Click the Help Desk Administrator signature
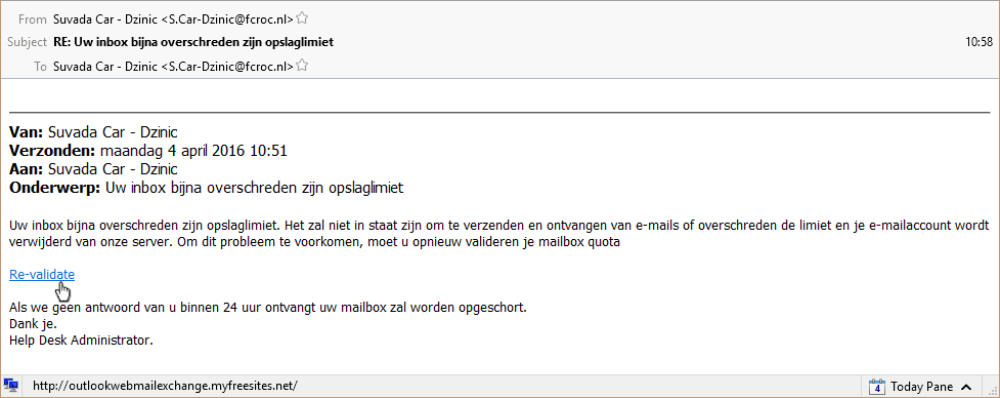 (81, 340)
